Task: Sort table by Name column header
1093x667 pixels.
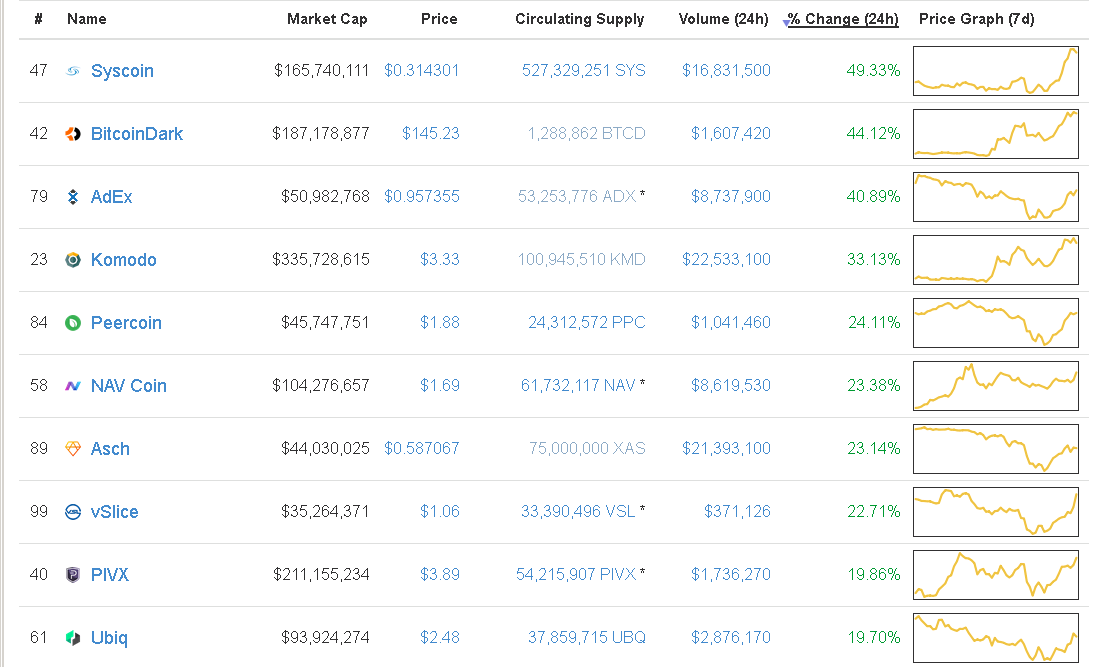Action: [86, 20]
